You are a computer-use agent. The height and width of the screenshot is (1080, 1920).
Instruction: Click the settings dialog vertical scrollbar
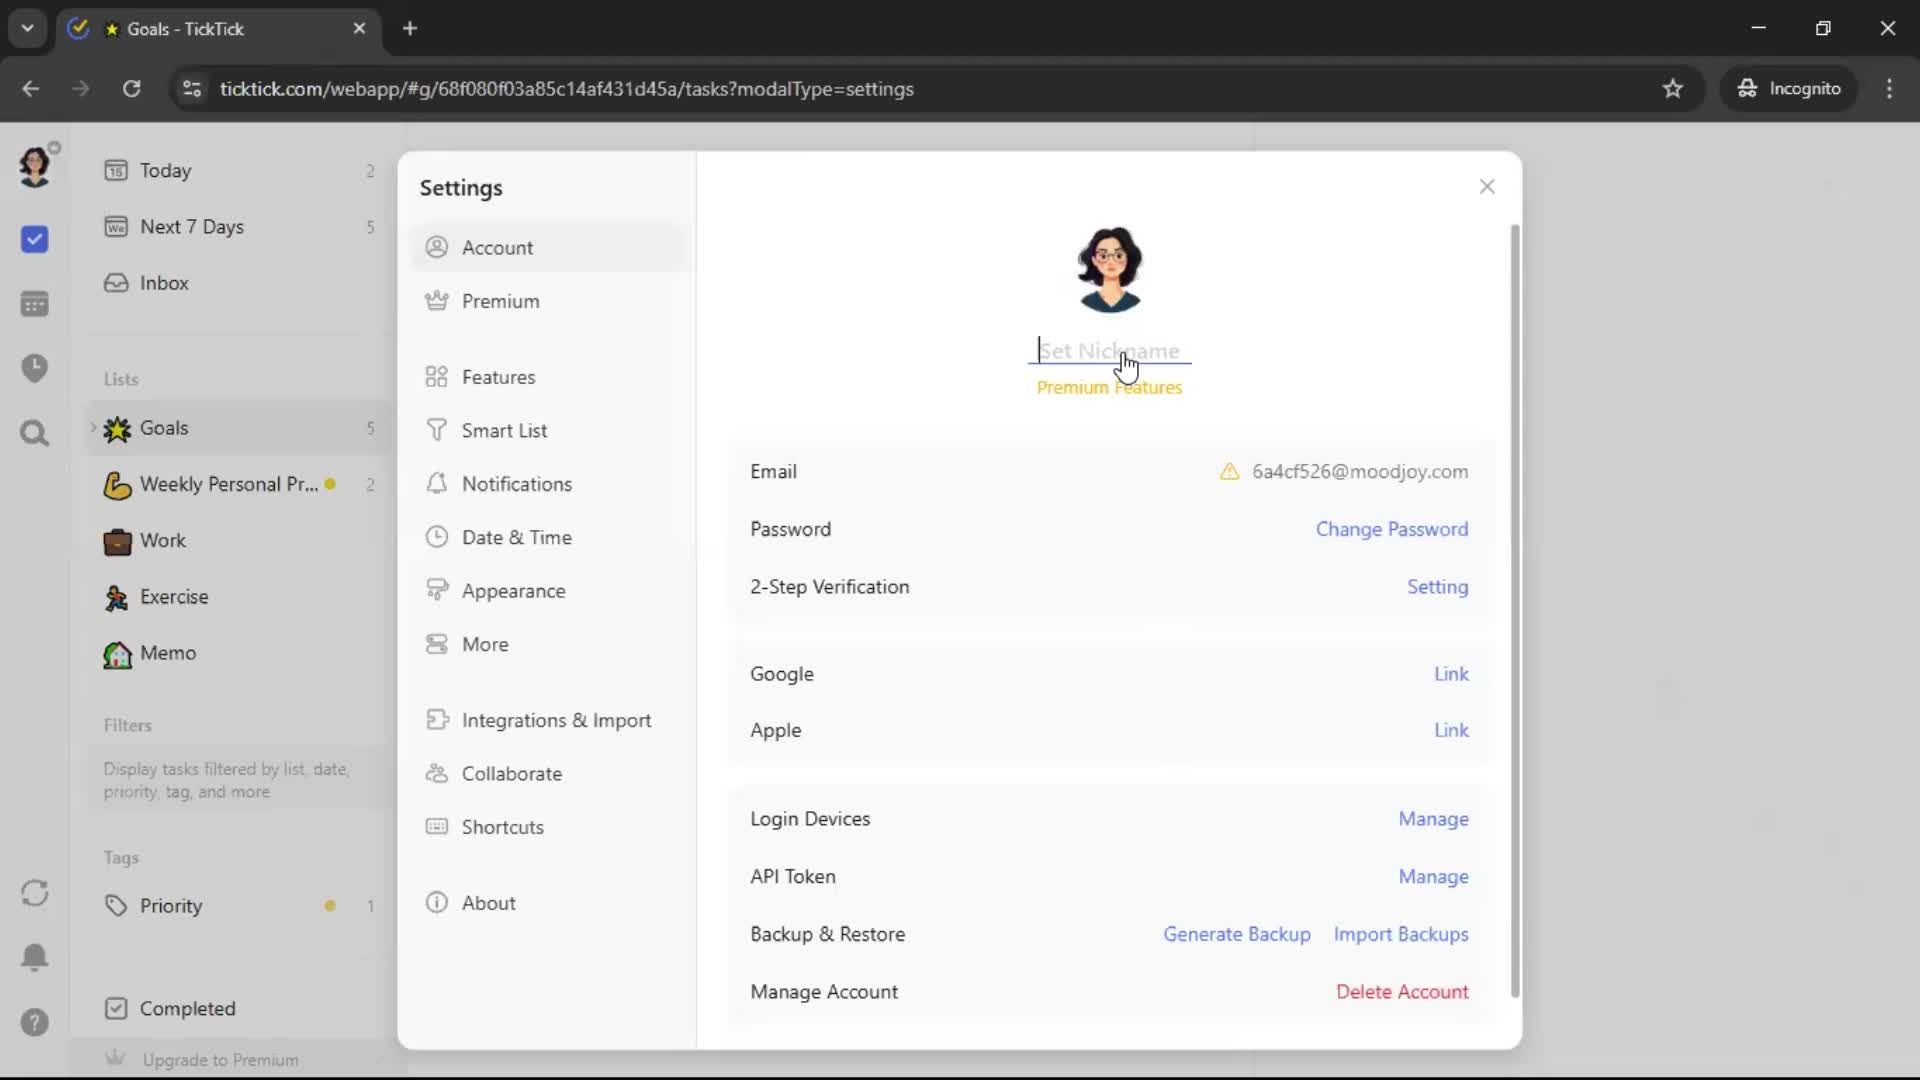pyautogui.click(x=1514, y=610)
